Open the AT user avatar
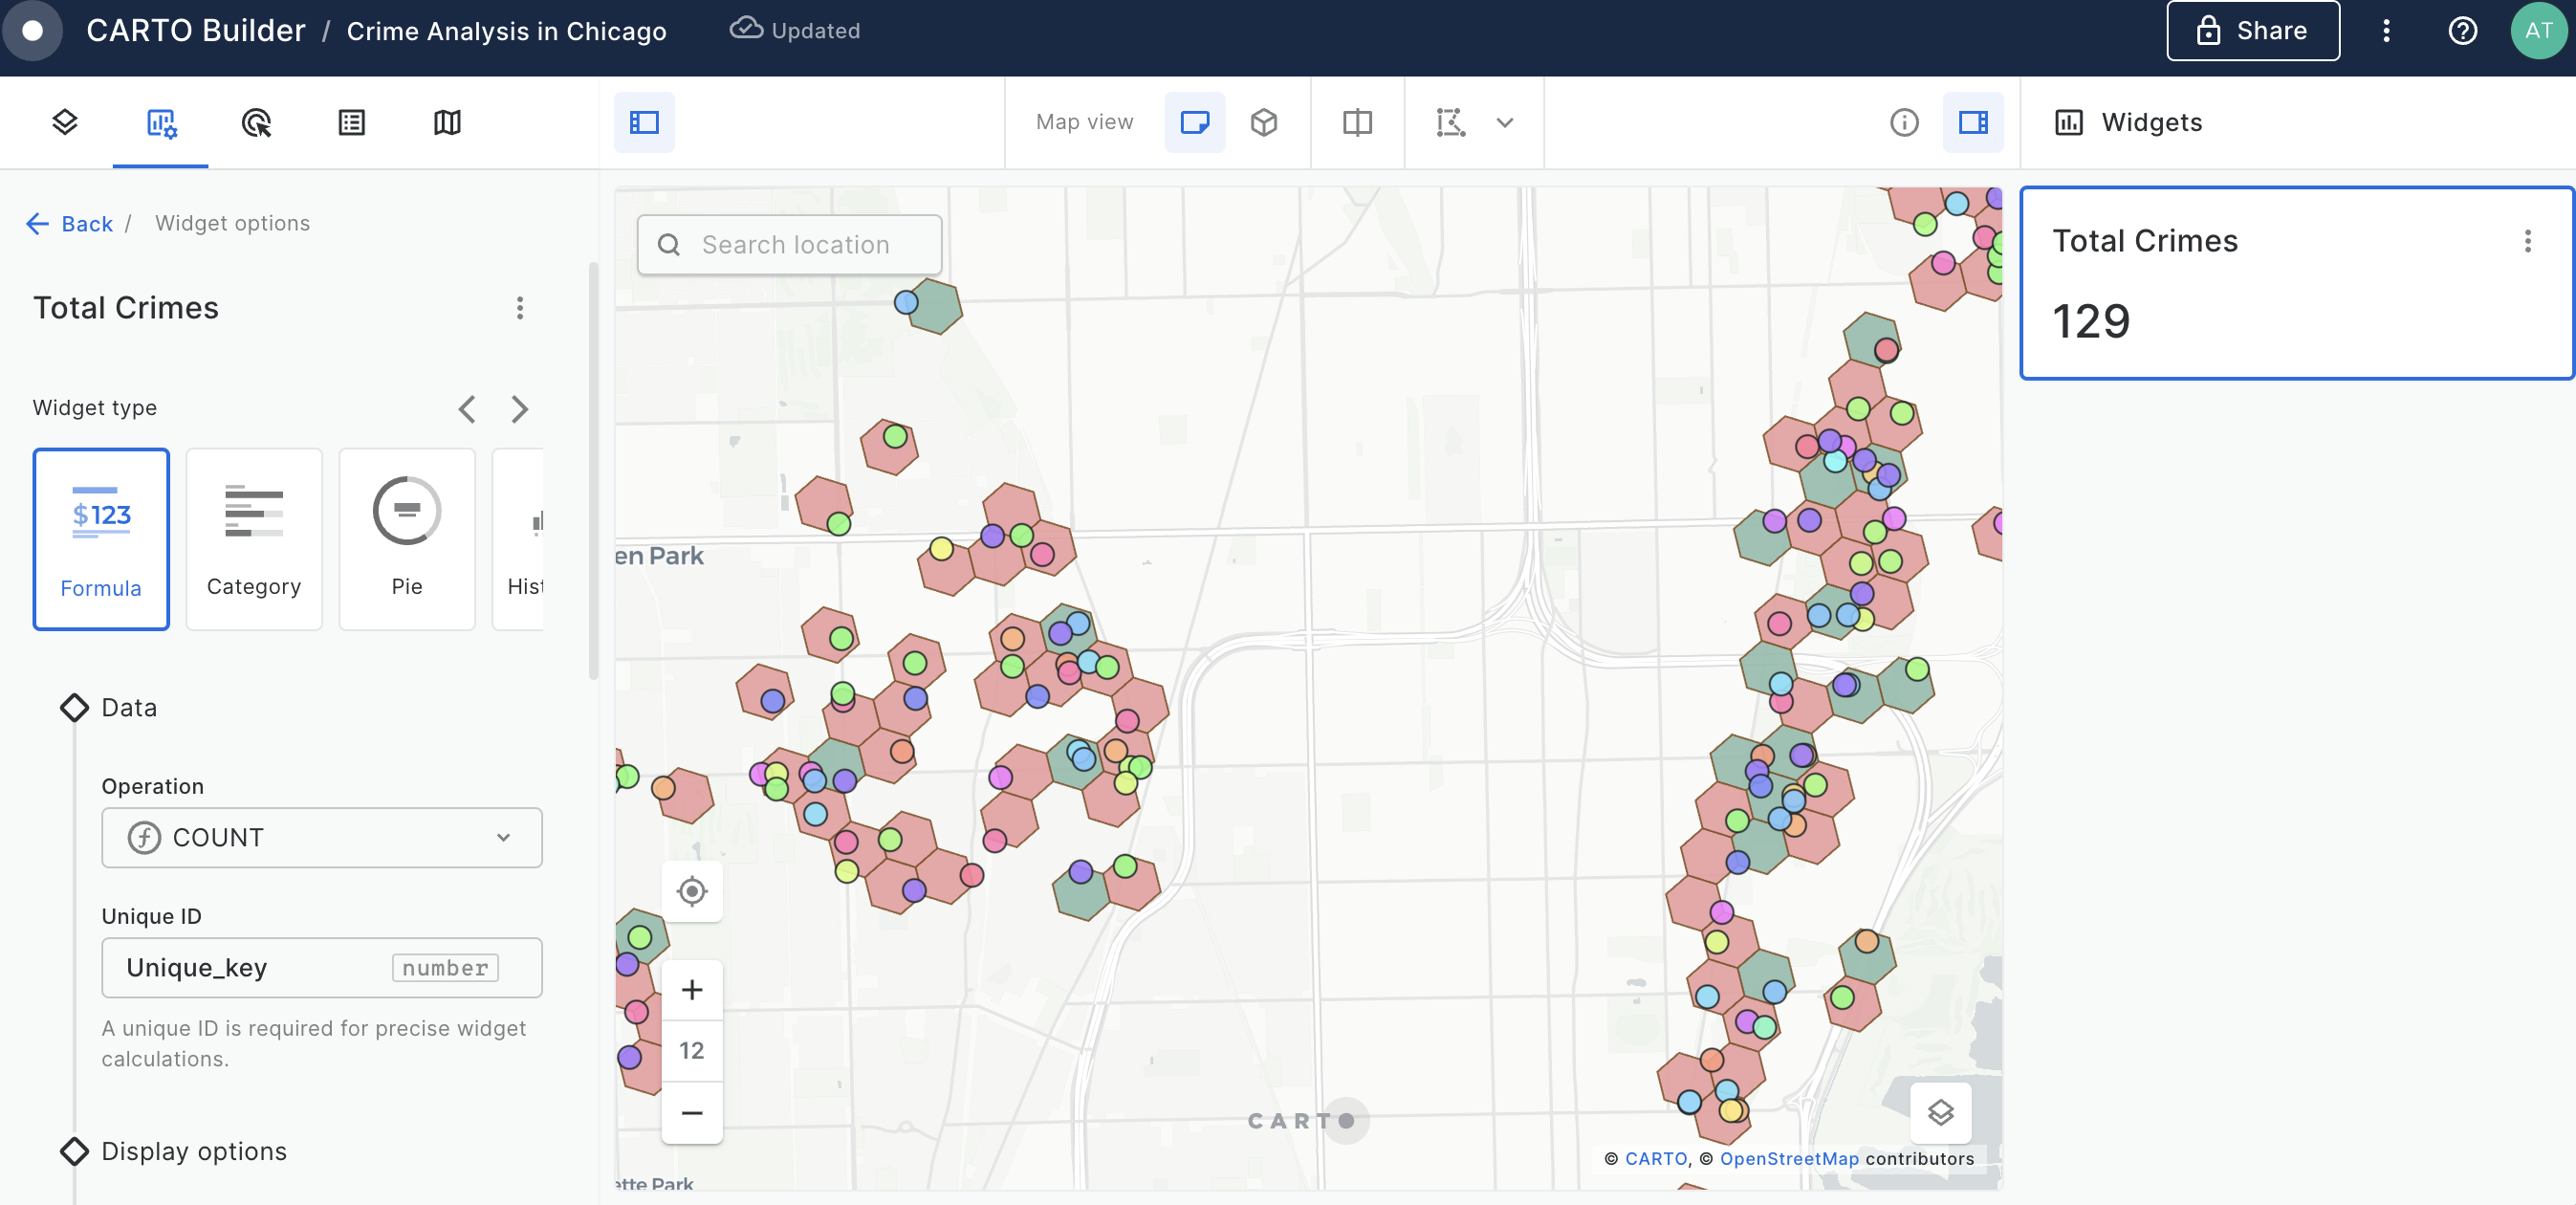Viewport: 2576px width, 1205px height. point(2538,31)
